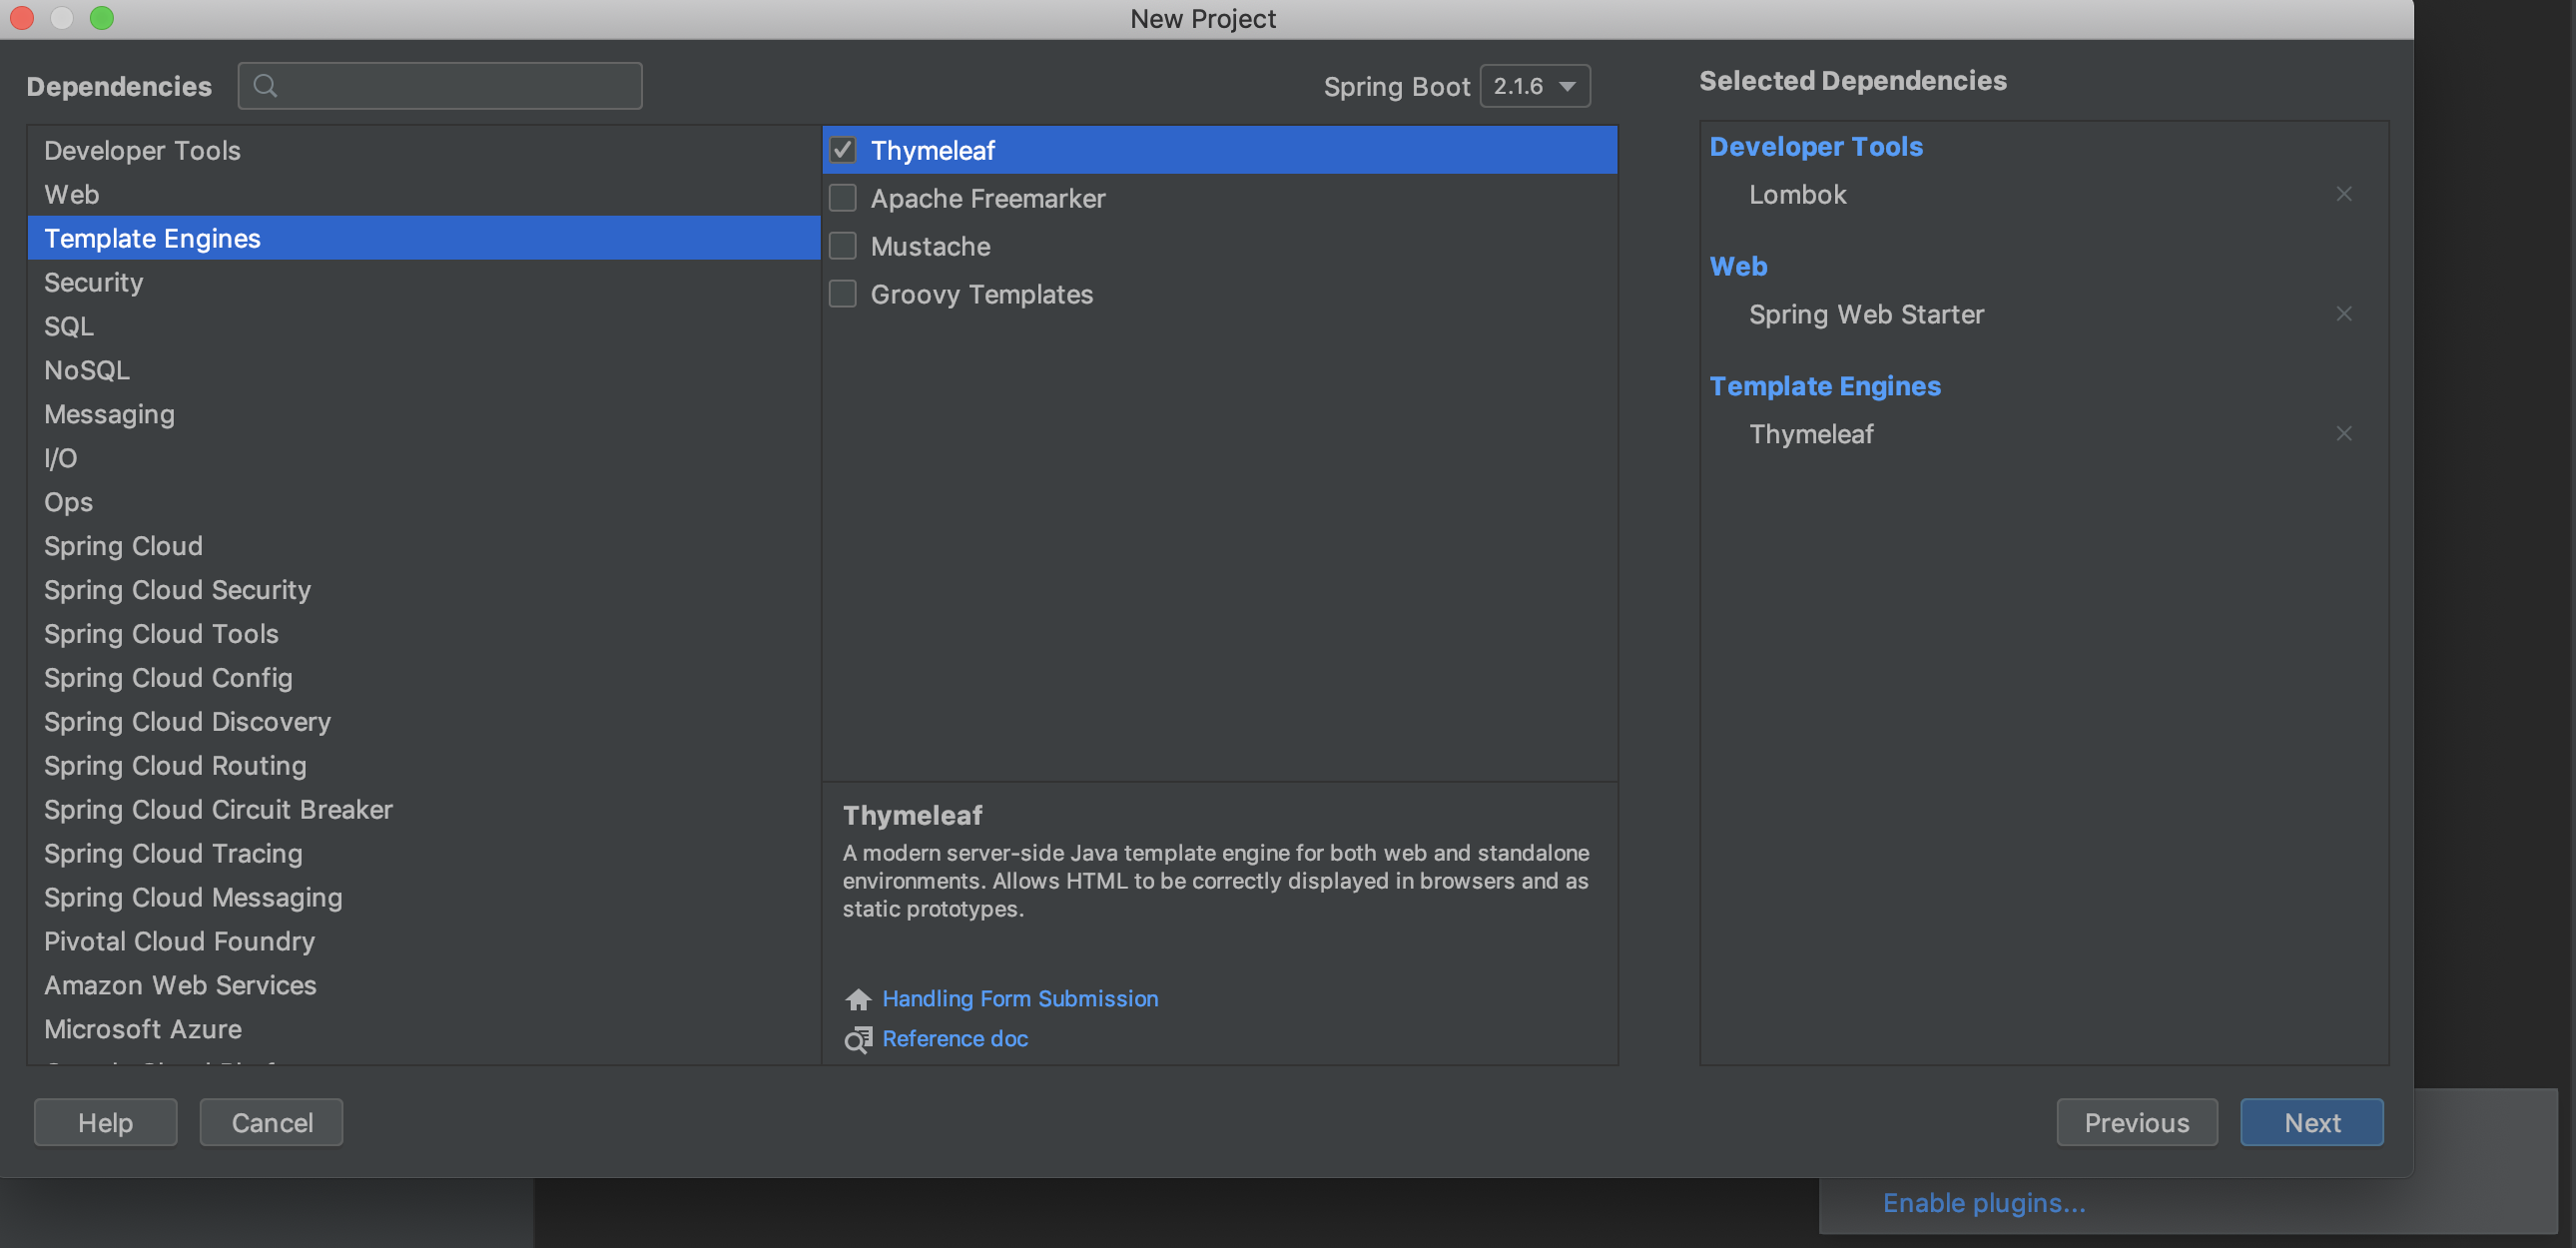Click the Next button to proceed

point(2311,1121)
